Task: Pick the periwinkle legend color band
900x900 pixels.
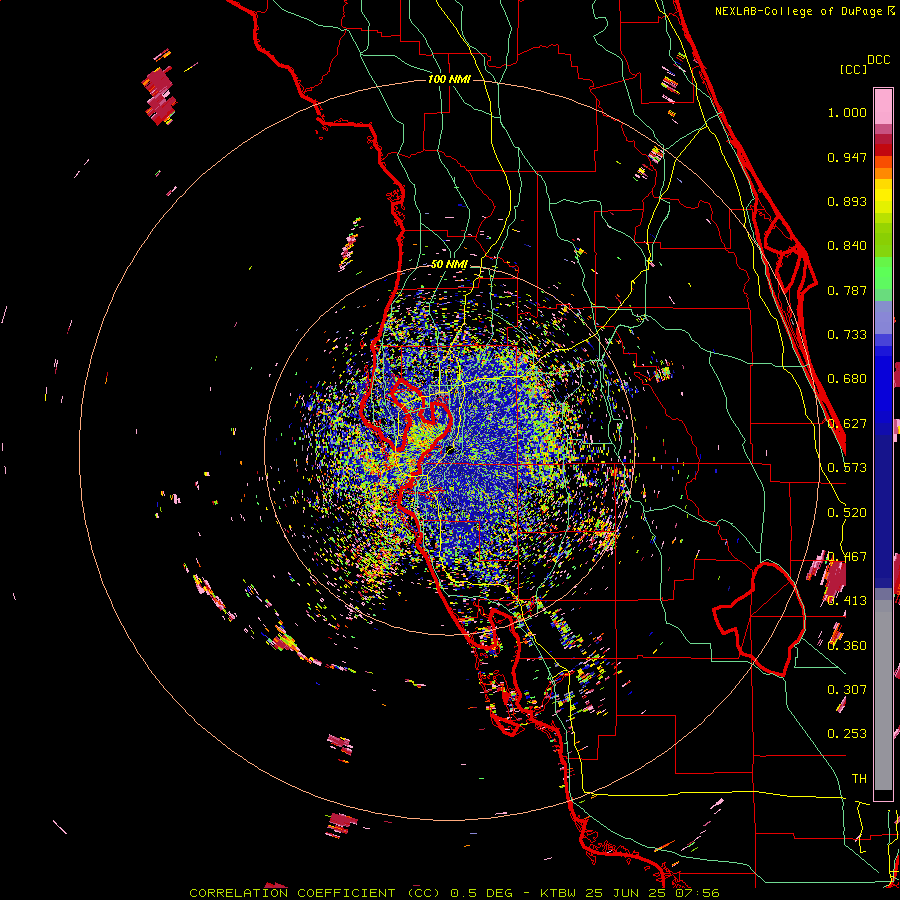Action: click(883, 318)
